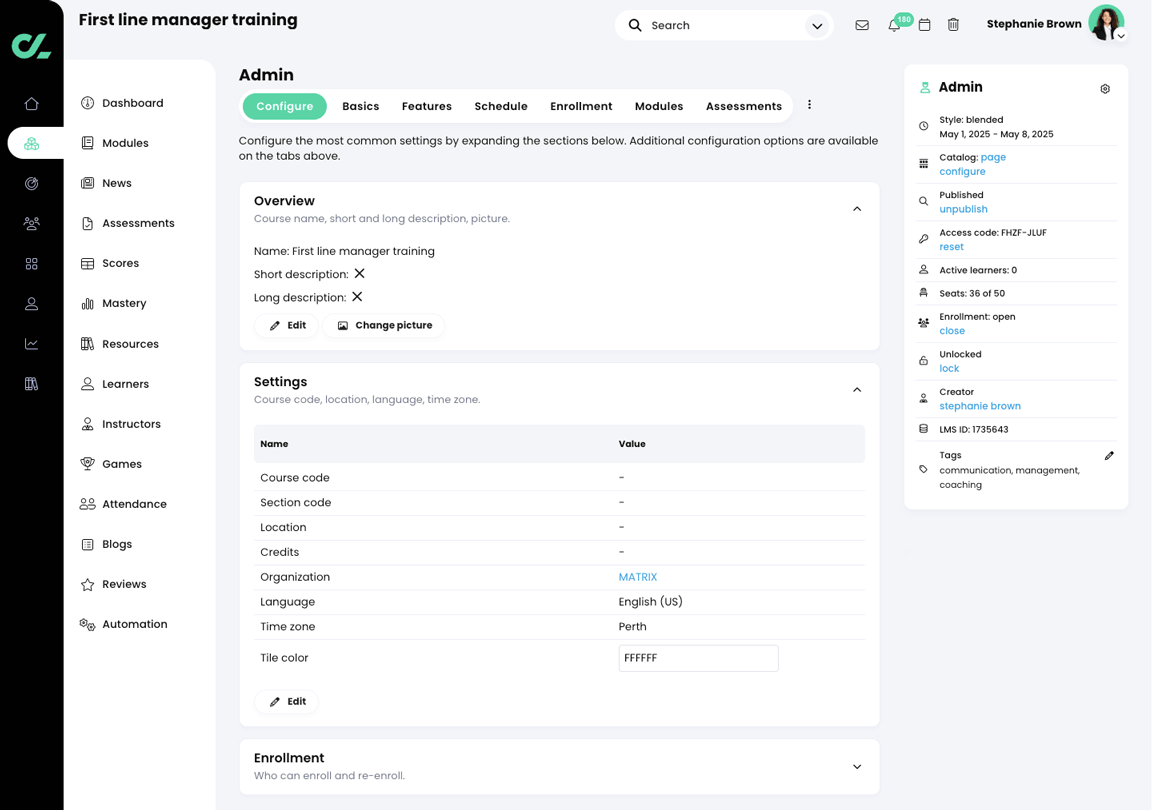This screenshot has width=1152, height=810.
Task: Click the search magnifier icon
Action: pyautogui.click(x=635, y=25)
